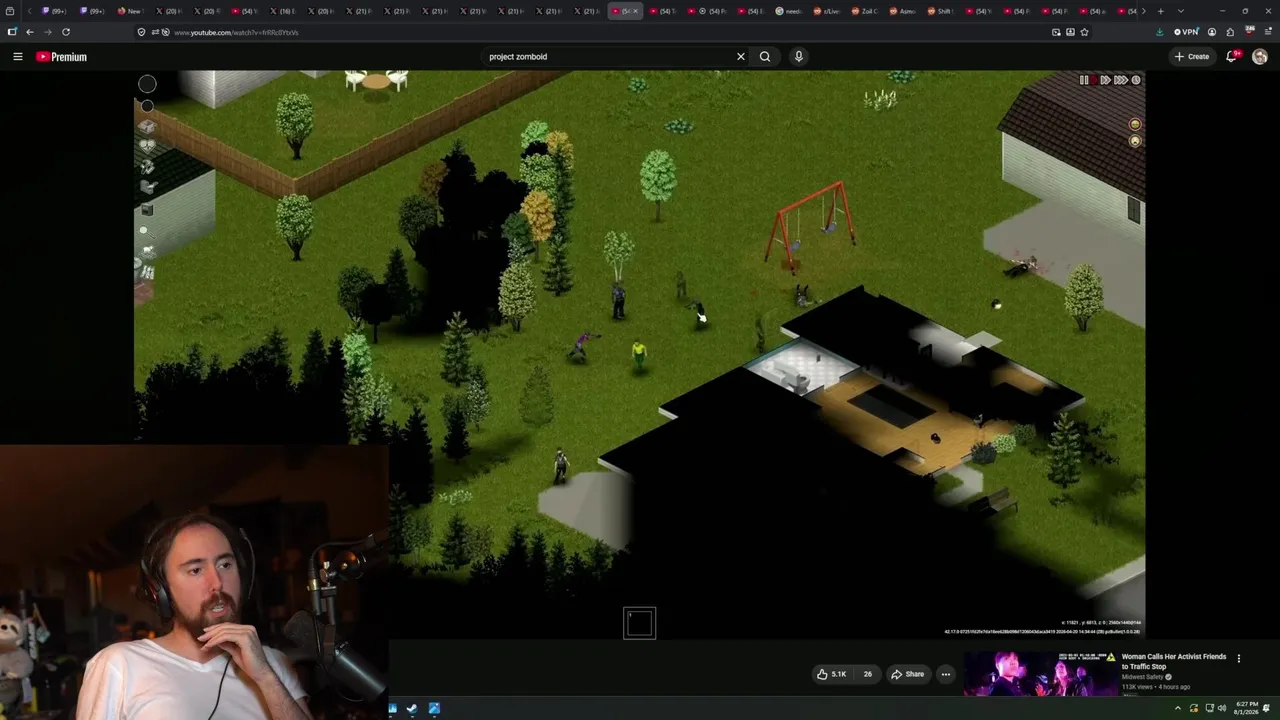Viewport: 1280px width, 720px height.
Task: Switch to the 'Asmo' tab
Action: click(903, 11)
